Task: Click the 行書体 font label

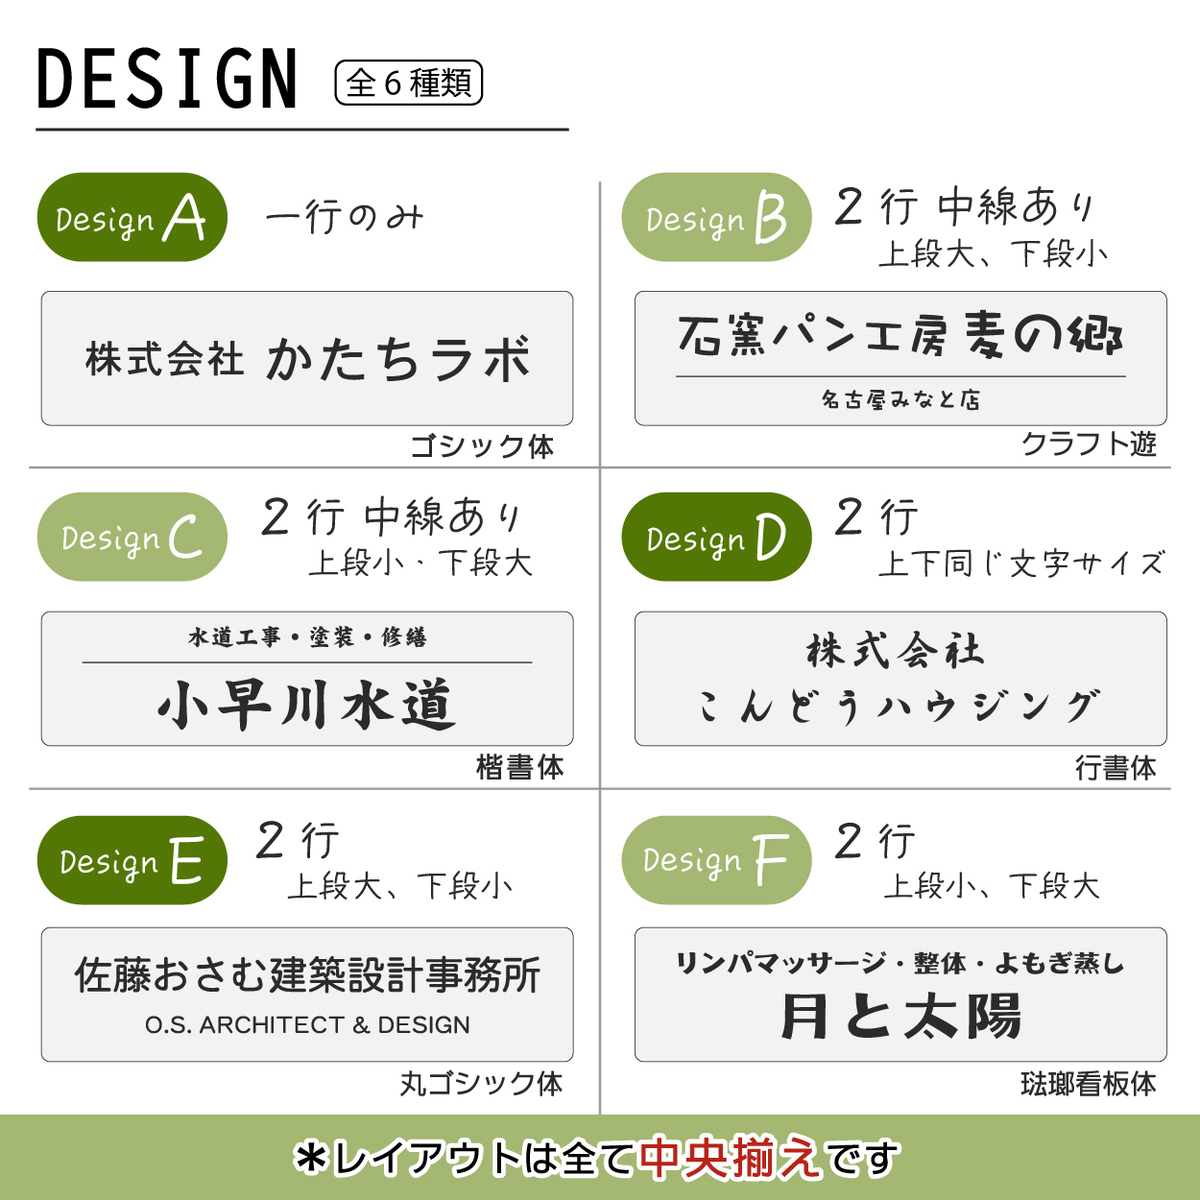Action: pos(1116,767)
